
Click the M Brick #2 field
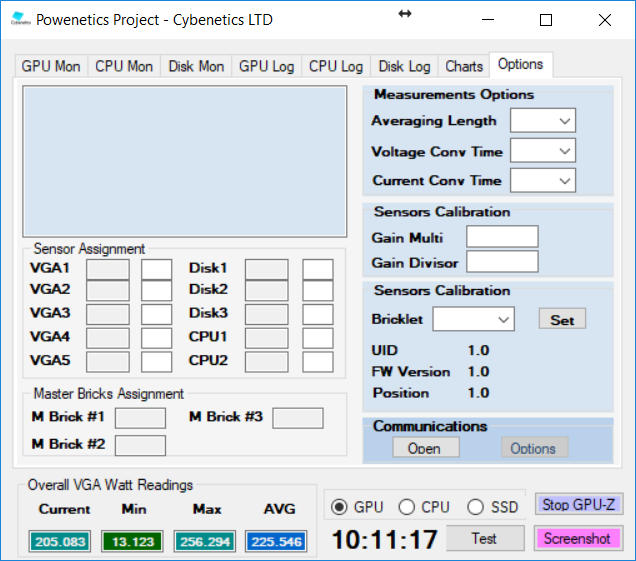click(x=140, y=445)
